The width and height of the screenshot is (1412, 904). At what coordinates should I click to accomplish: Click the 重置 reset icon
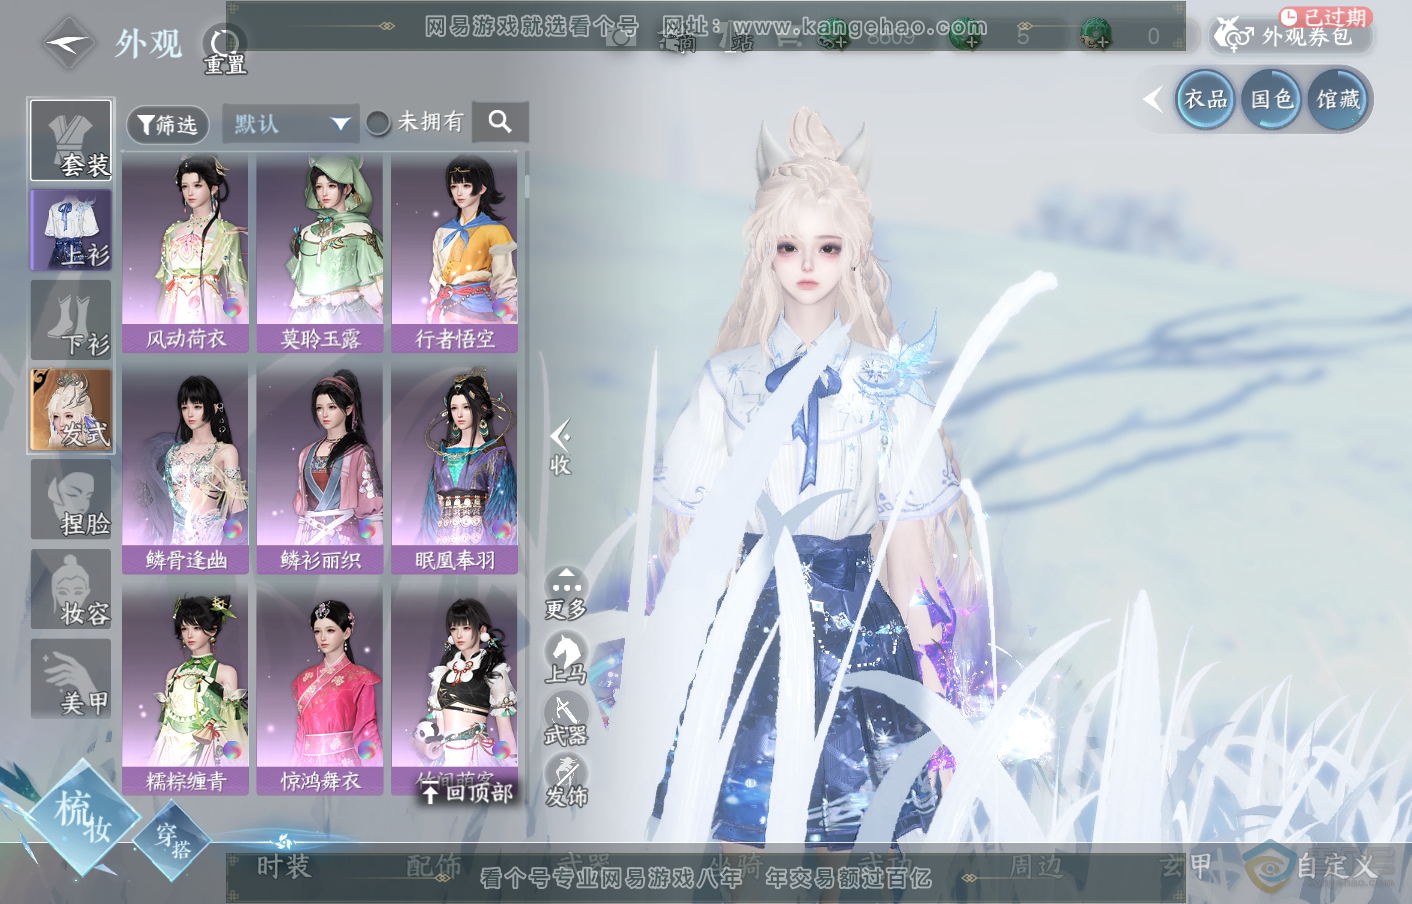[x=224, y=48]
